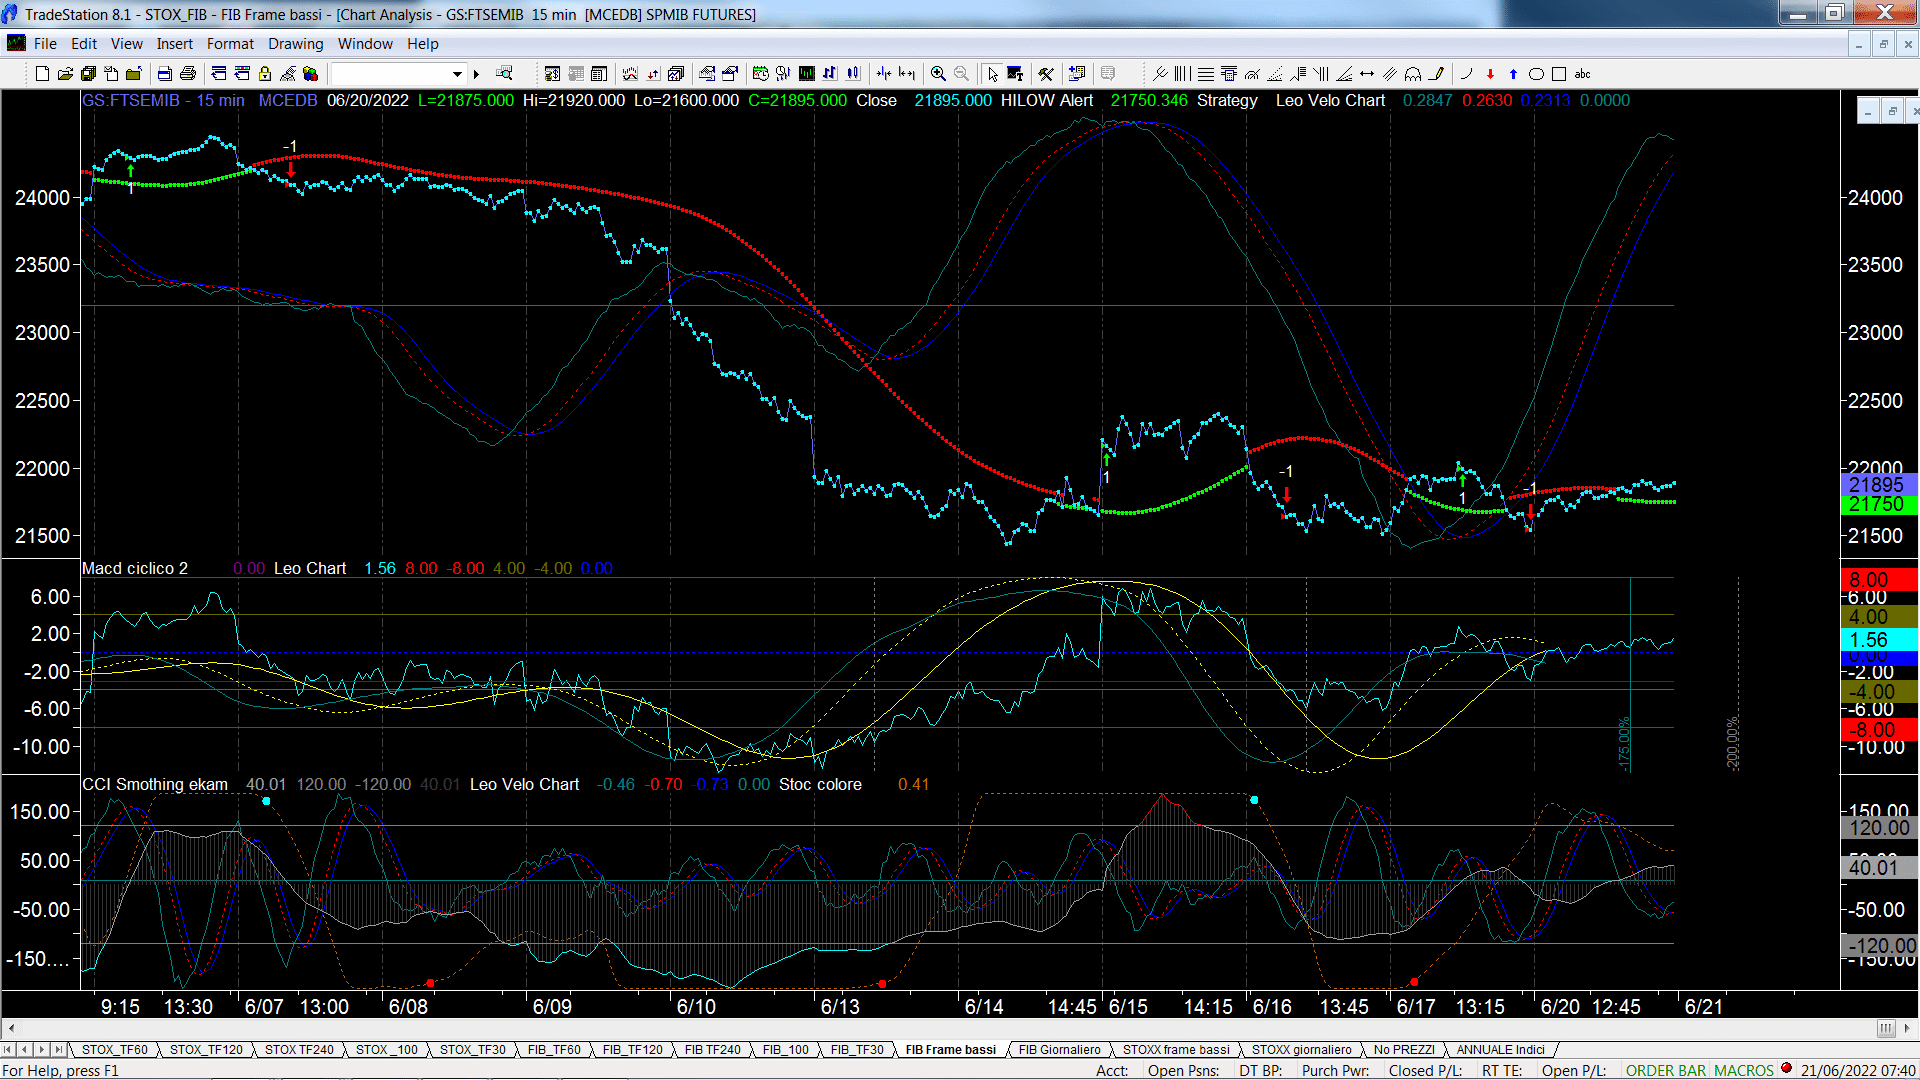This screenshot has height=1080, width=1920.
Task: Switch to the FIB_100 tab
Action: [785, 1050]
